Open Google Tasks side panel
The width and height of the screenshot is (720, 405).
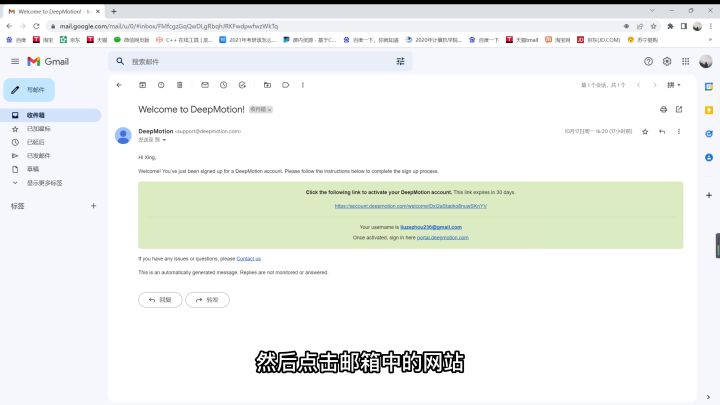(x=709, y=134)
